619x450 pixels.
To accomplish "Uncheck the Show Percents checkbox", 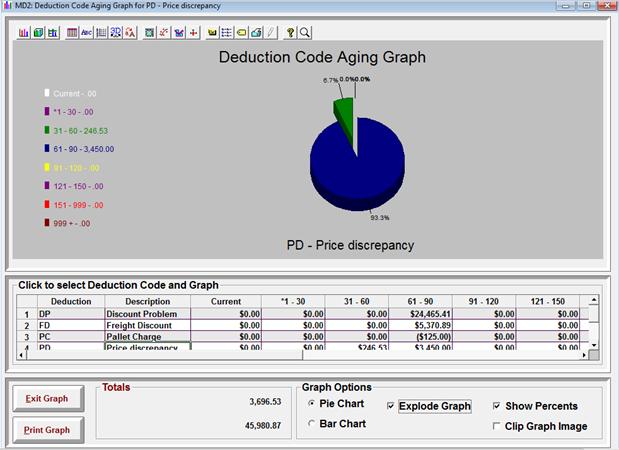I will coord(497,406).
